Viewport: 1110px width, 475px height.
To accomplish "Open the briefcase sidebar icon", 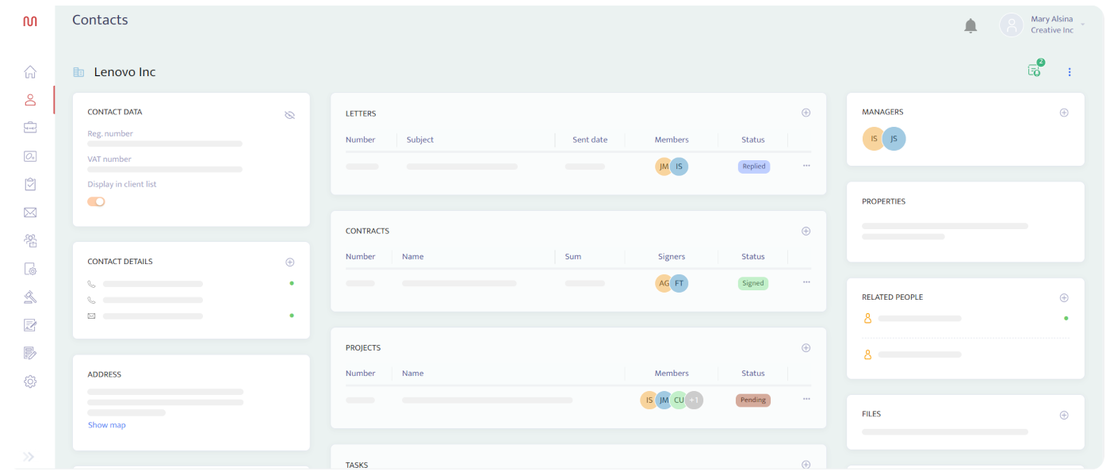I will pyautogui.click(x=30, y=127).
